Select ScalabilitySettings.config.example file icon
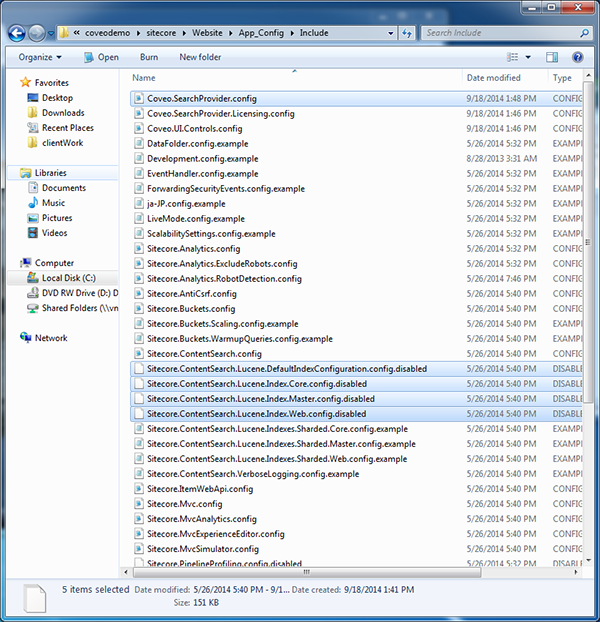This screenshot has height=622, width=600. (x=138, y=234)
